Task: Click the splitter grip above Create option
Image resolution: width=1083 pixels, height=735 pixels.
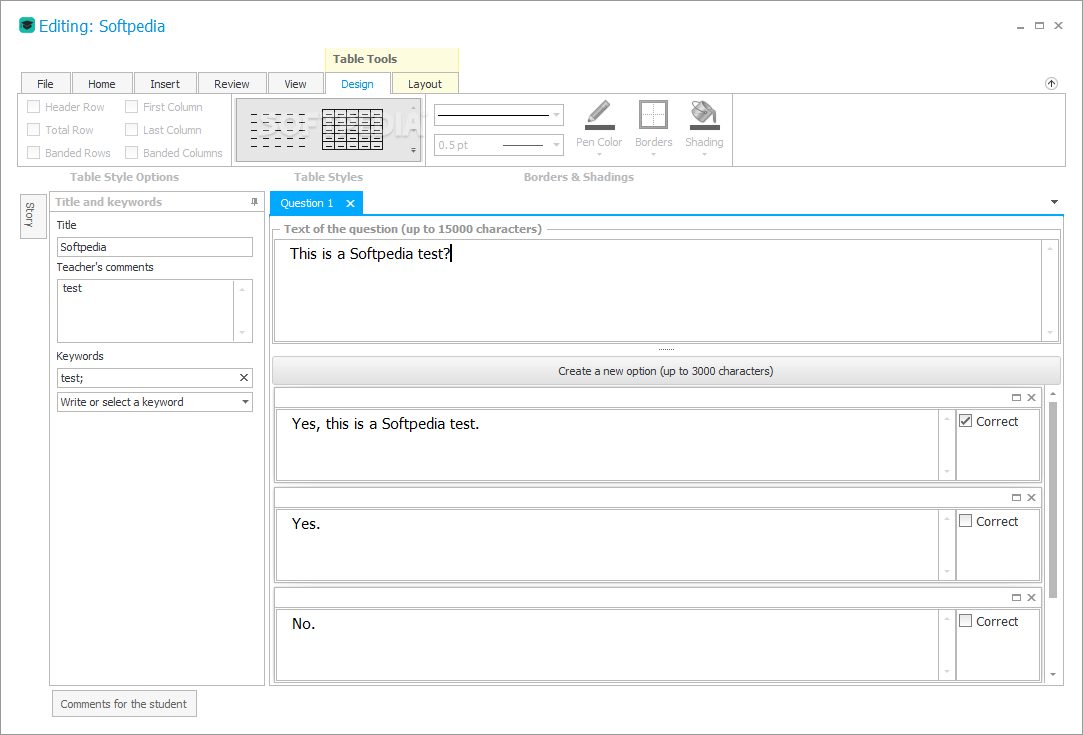Action: point(667,350)
